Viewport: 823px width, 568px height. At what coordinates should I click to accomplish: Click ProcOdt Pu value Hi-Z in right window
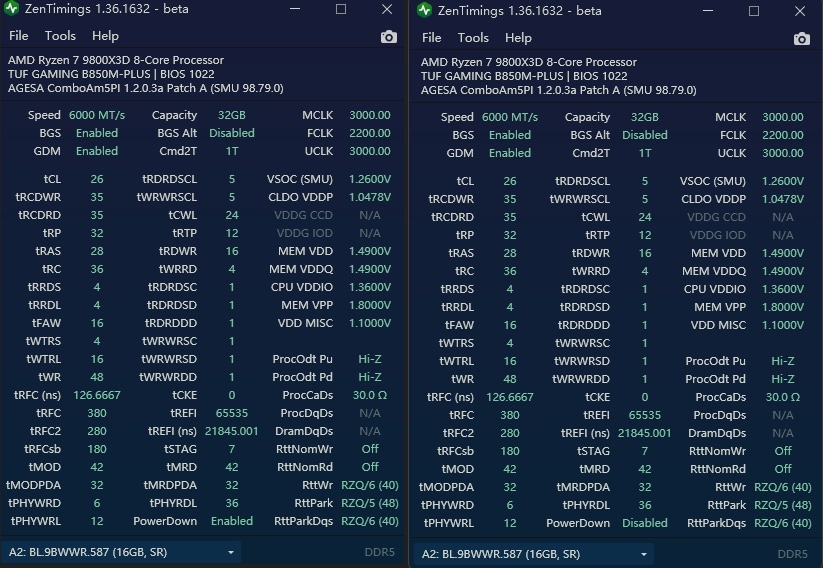tap(783, 361)
